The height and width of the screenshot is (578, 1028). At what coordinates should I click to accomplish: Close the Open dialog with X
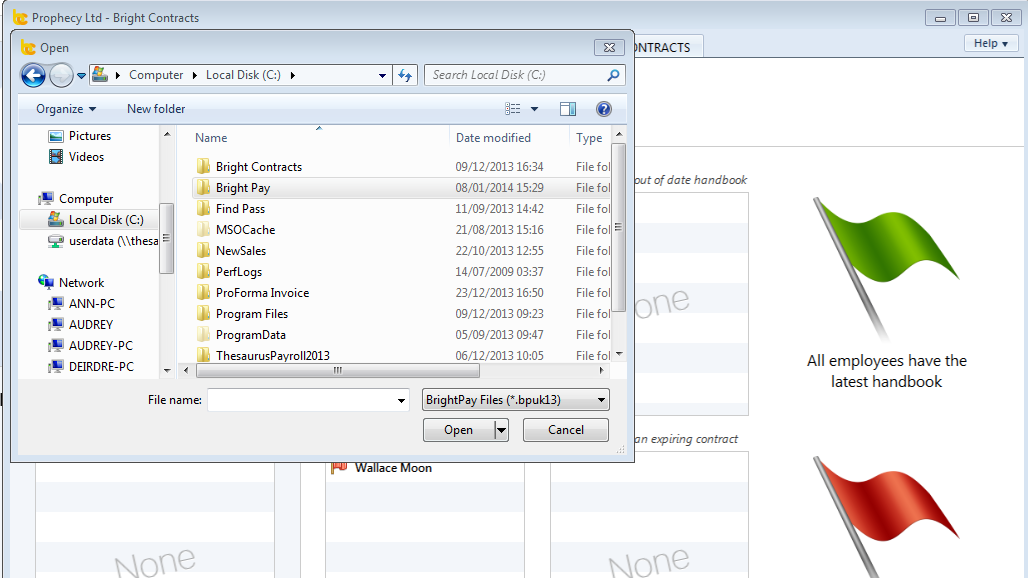pyautogui.click(x=609, y=47)
